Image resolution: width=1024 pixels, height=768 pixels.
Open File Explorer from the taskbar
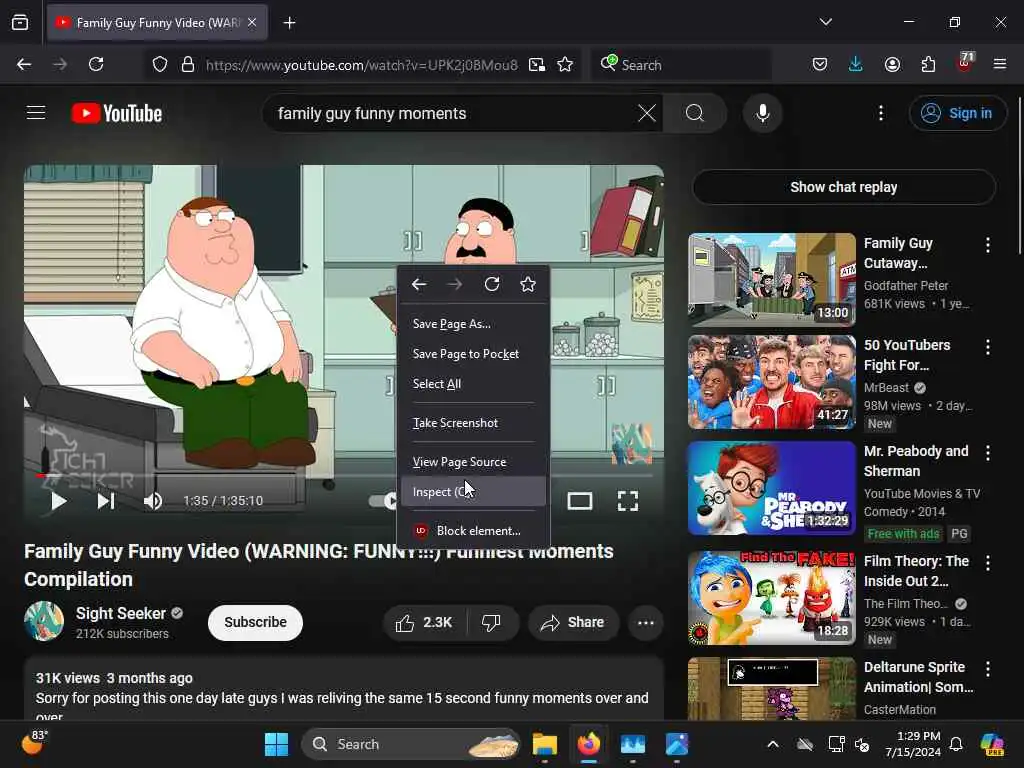pos(545,744)
